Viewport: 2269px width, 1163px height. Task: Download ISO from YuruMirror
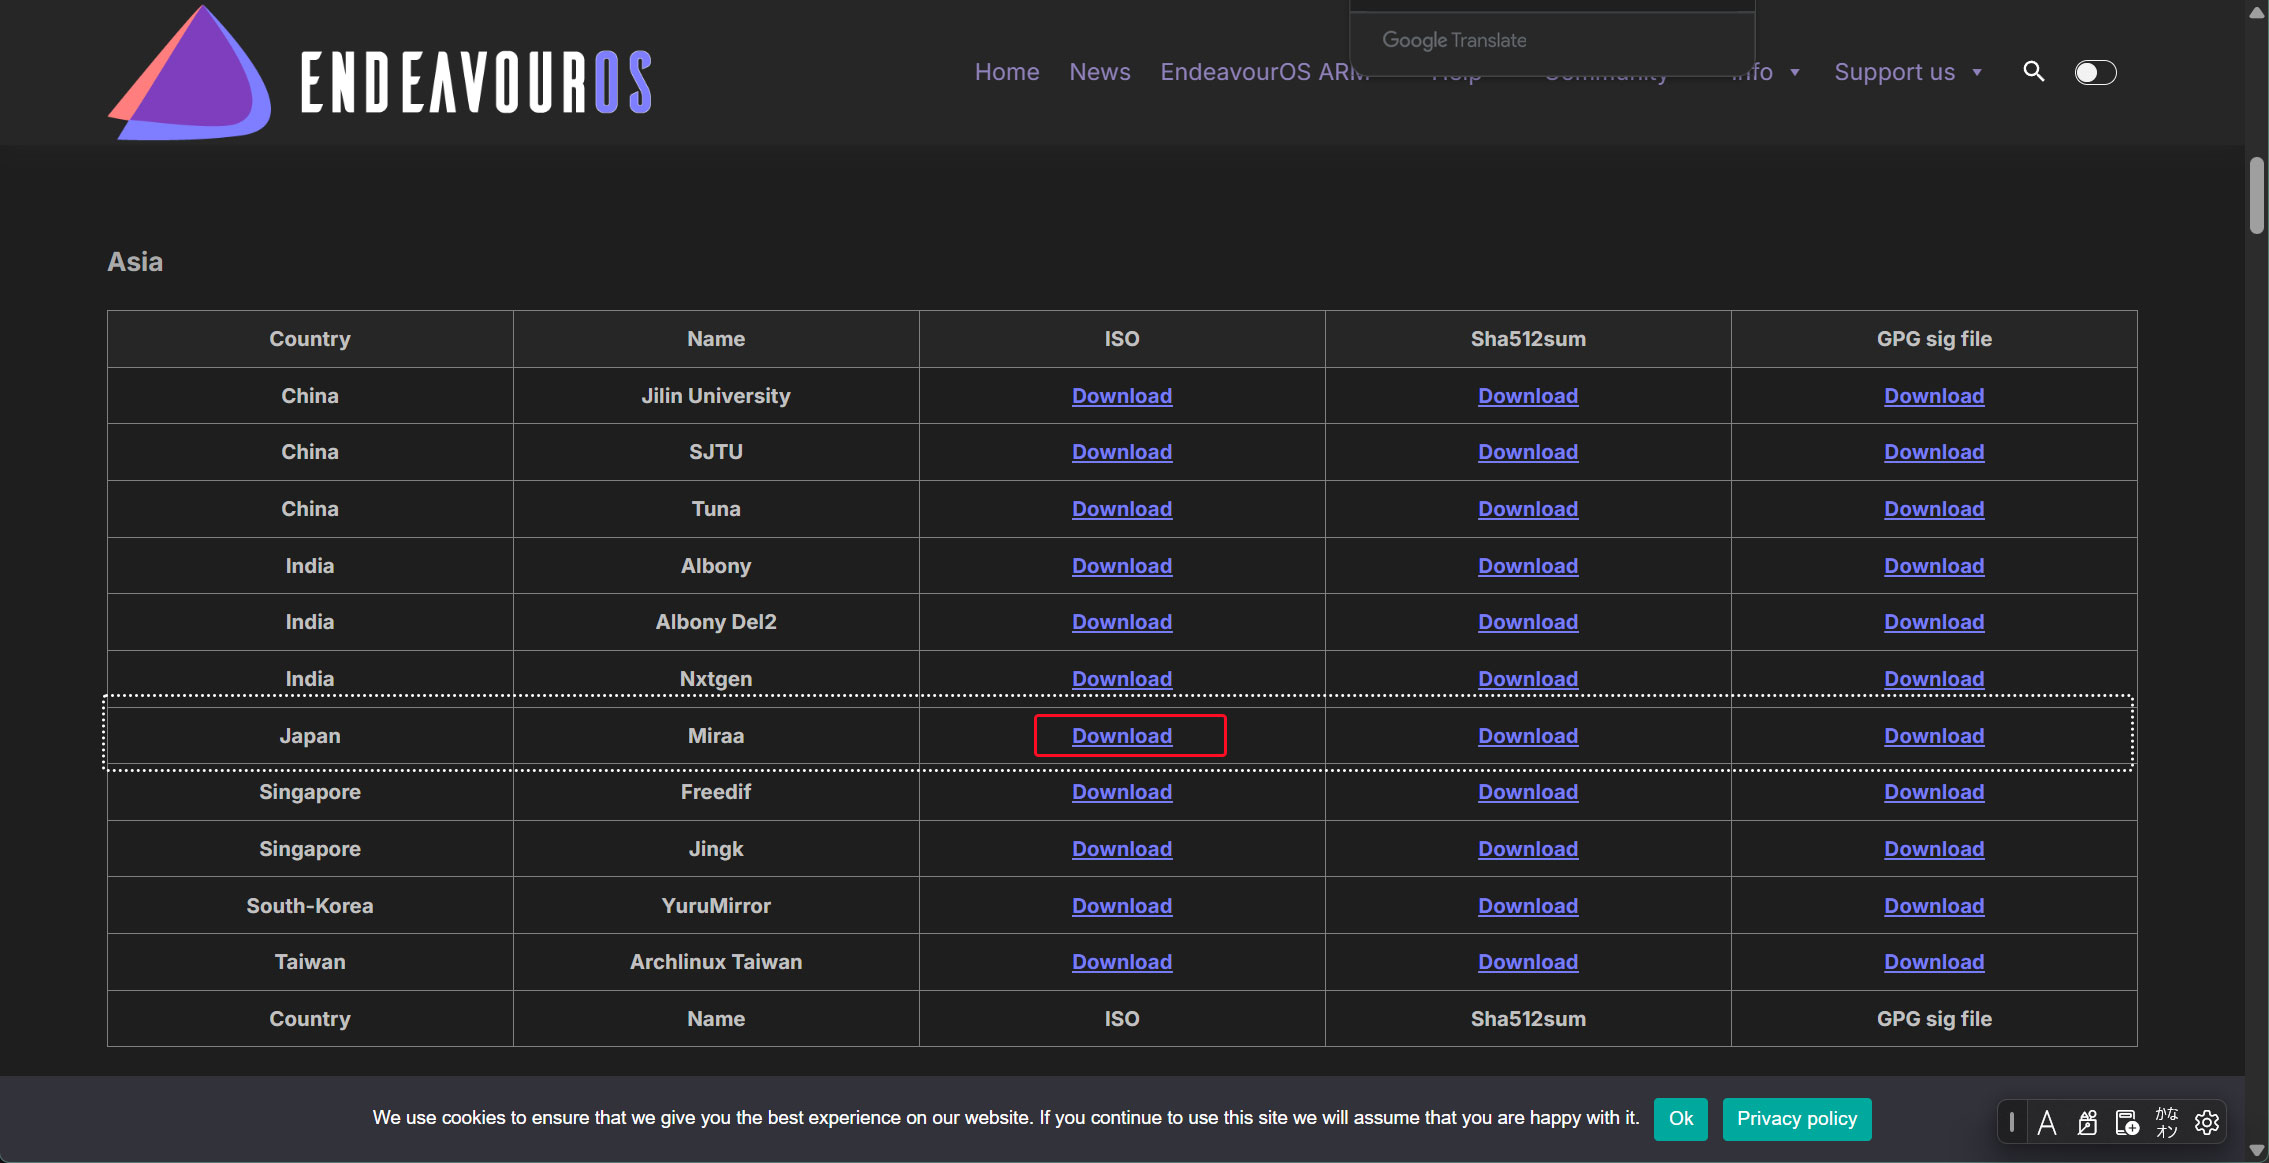pos(1122,906)
